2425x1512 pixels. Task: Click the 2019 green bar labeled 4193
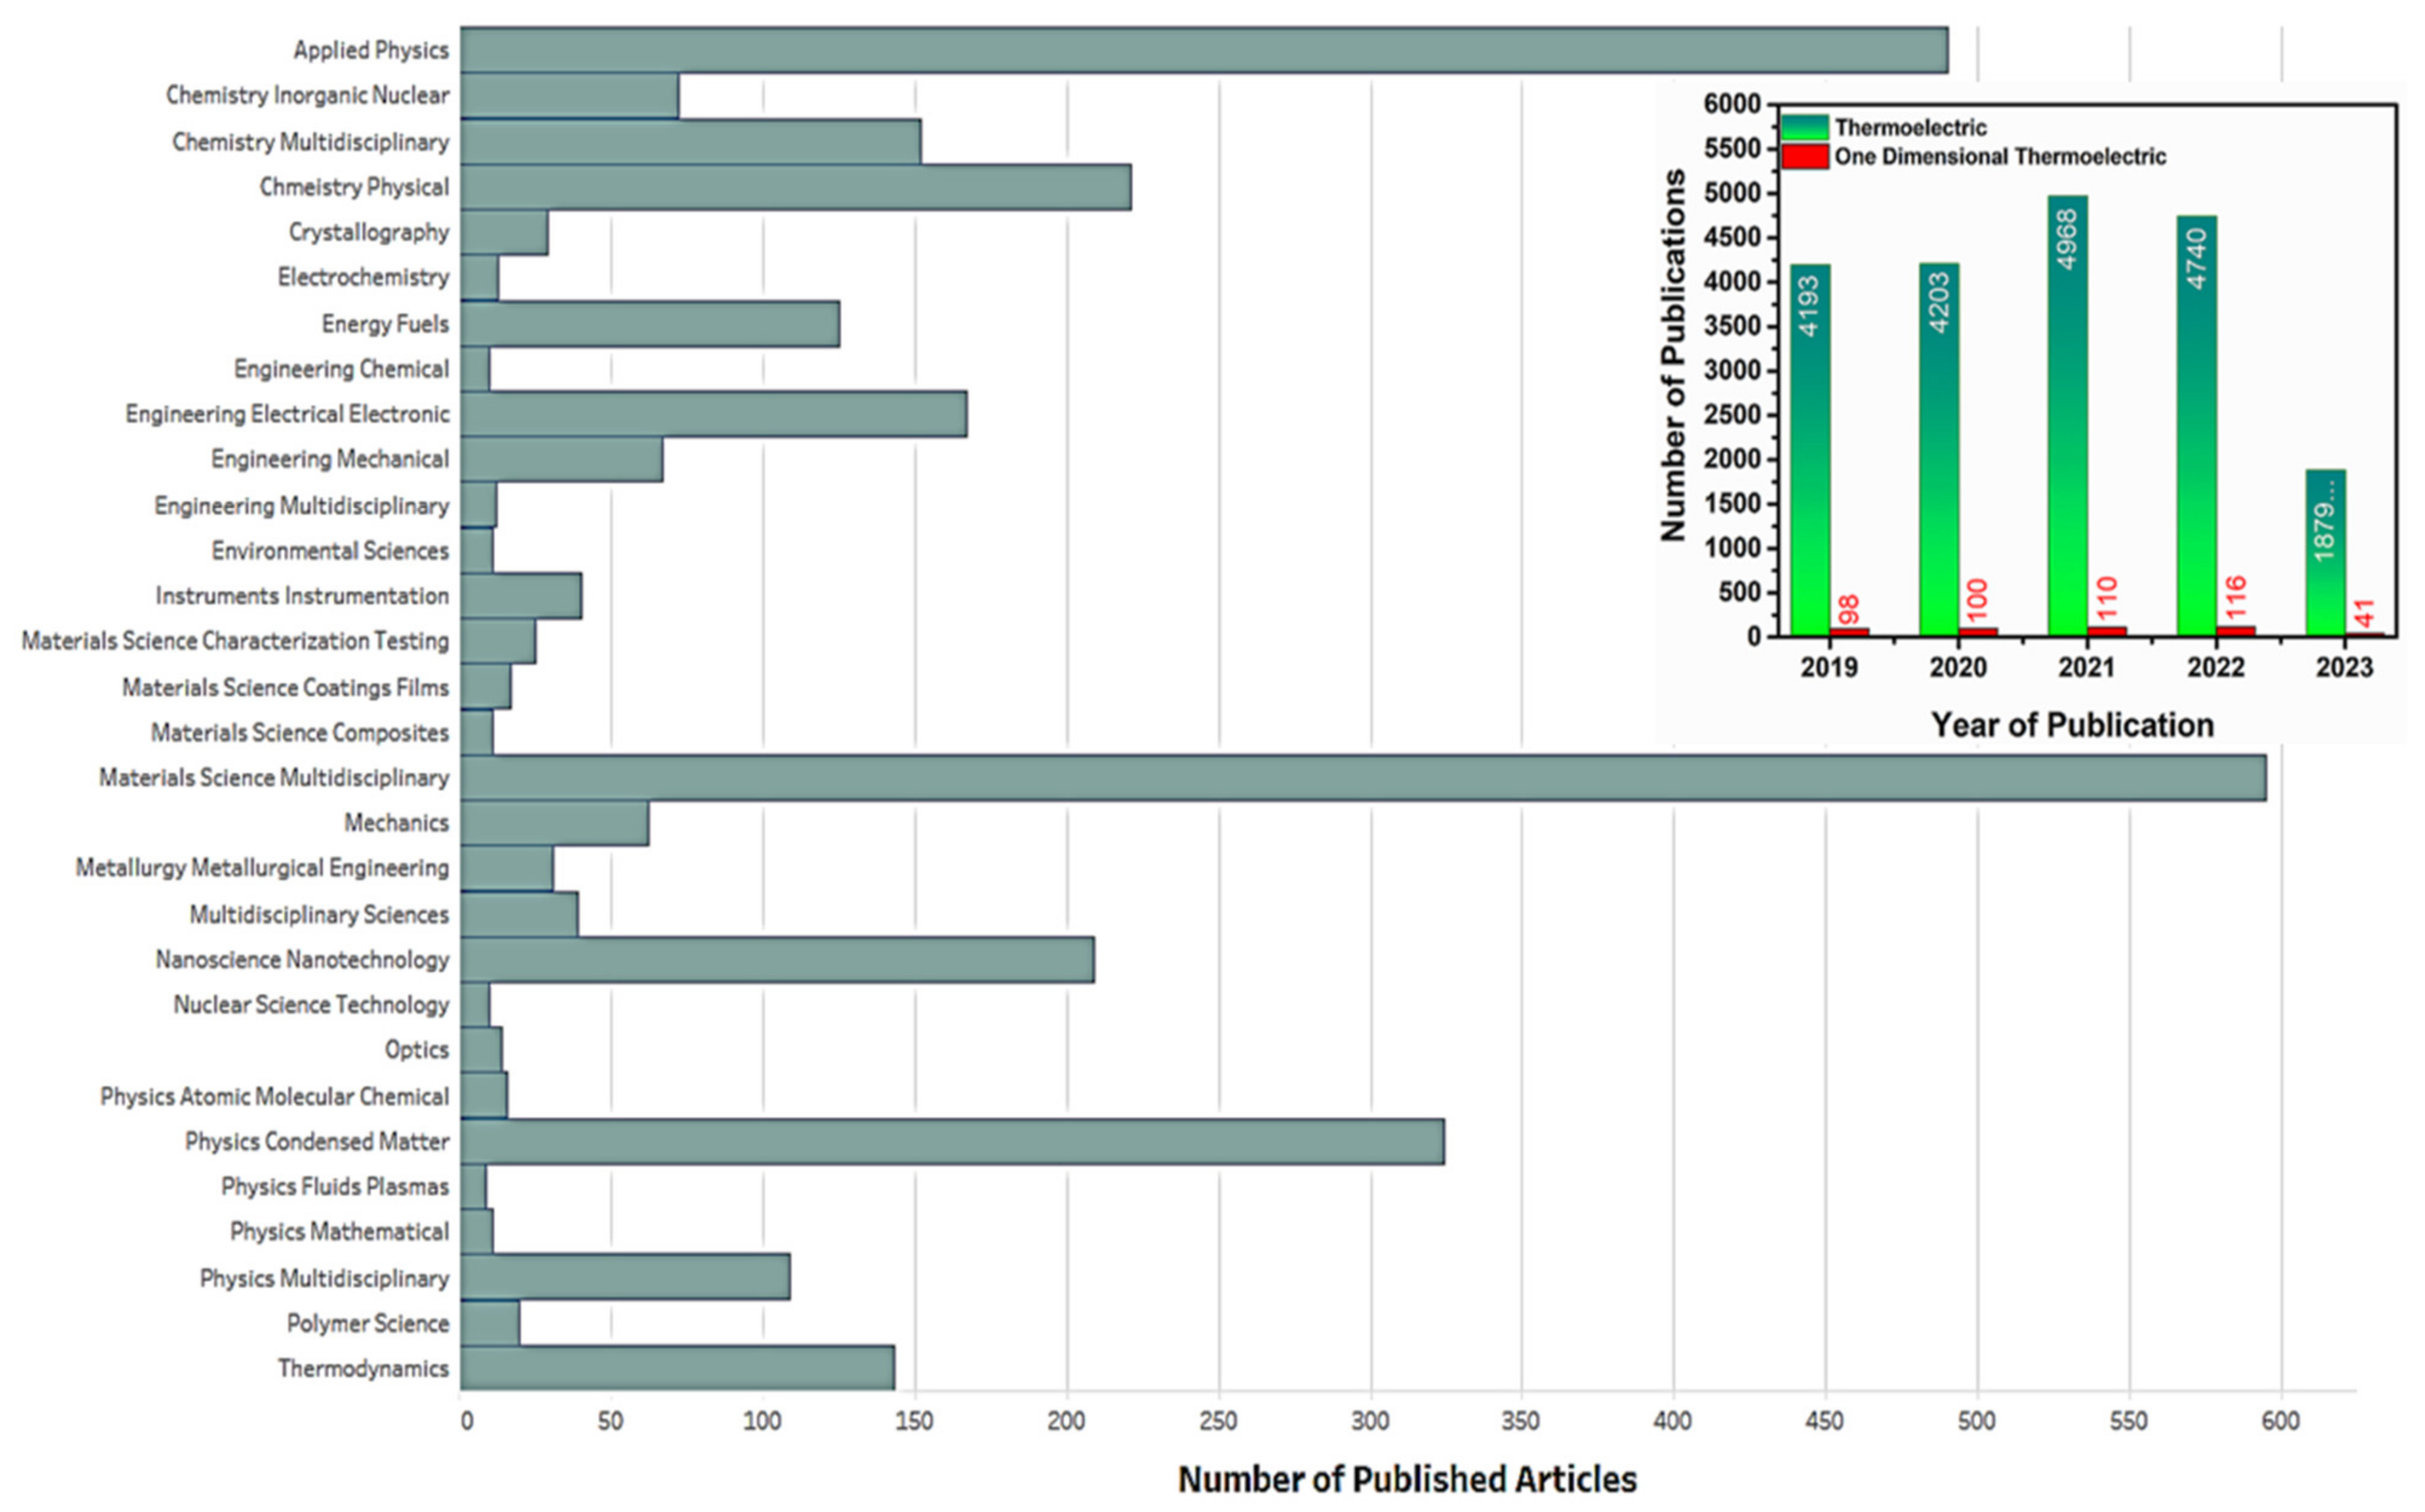[1810, 450]
